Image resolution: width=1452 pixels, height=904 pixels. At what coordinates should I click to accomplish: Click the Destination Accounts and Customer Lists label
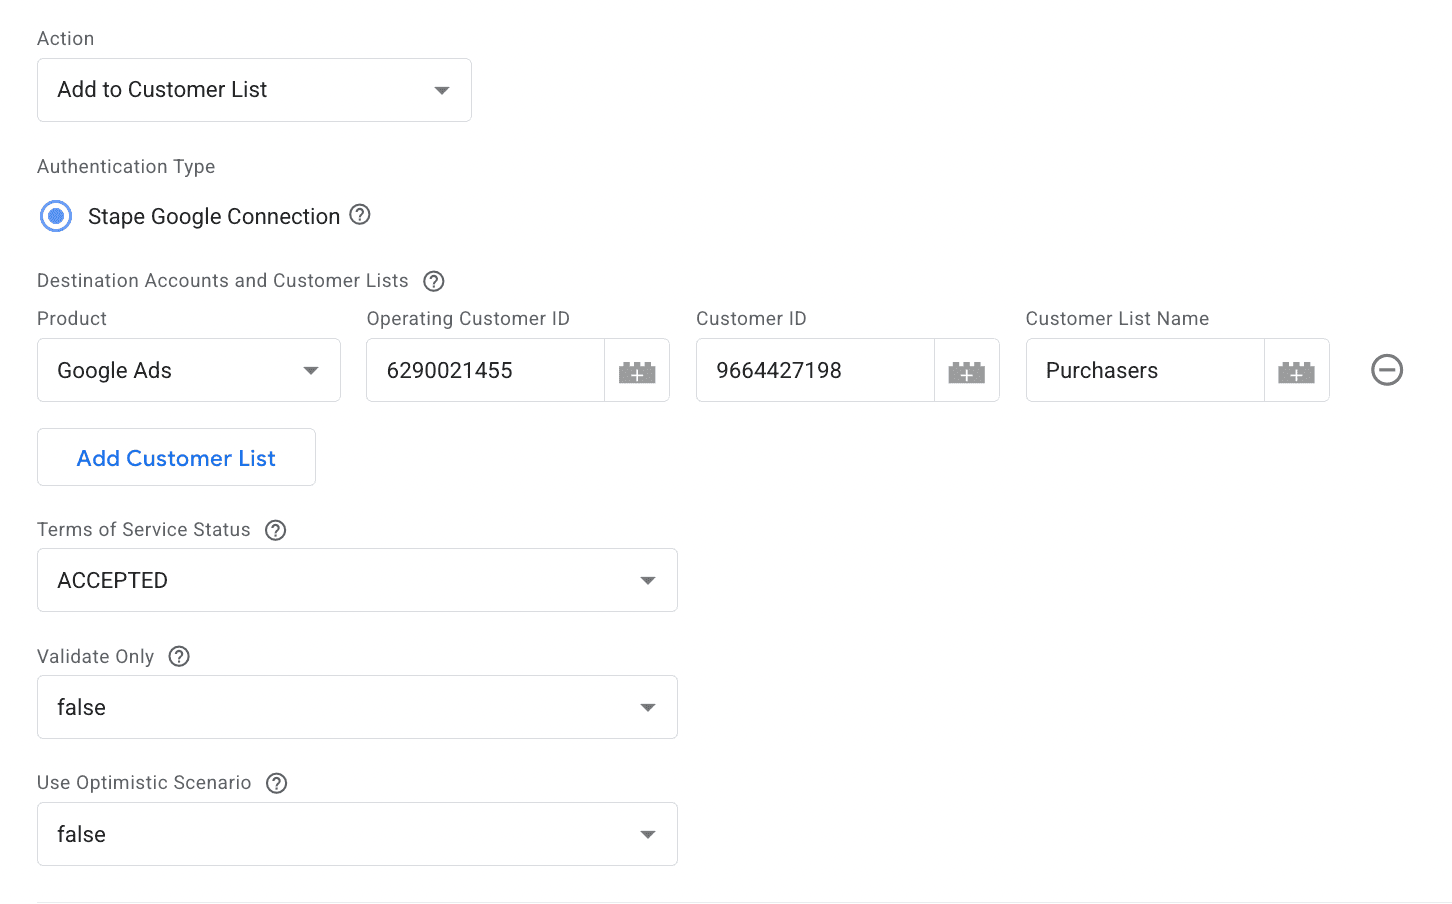pyautogui.click(x=223, y=281)
